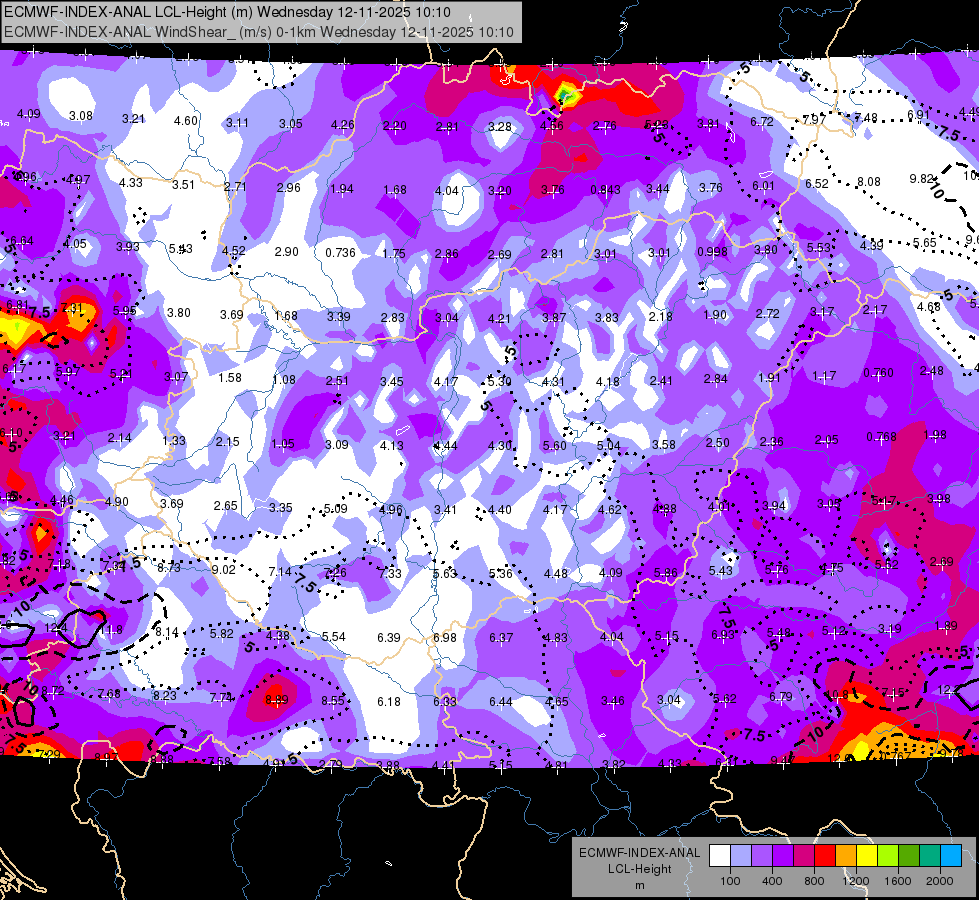The width and height of the screenshot is (979, 900).
Task: Click the wind shear value 5.60
Action: coord(554,445)
